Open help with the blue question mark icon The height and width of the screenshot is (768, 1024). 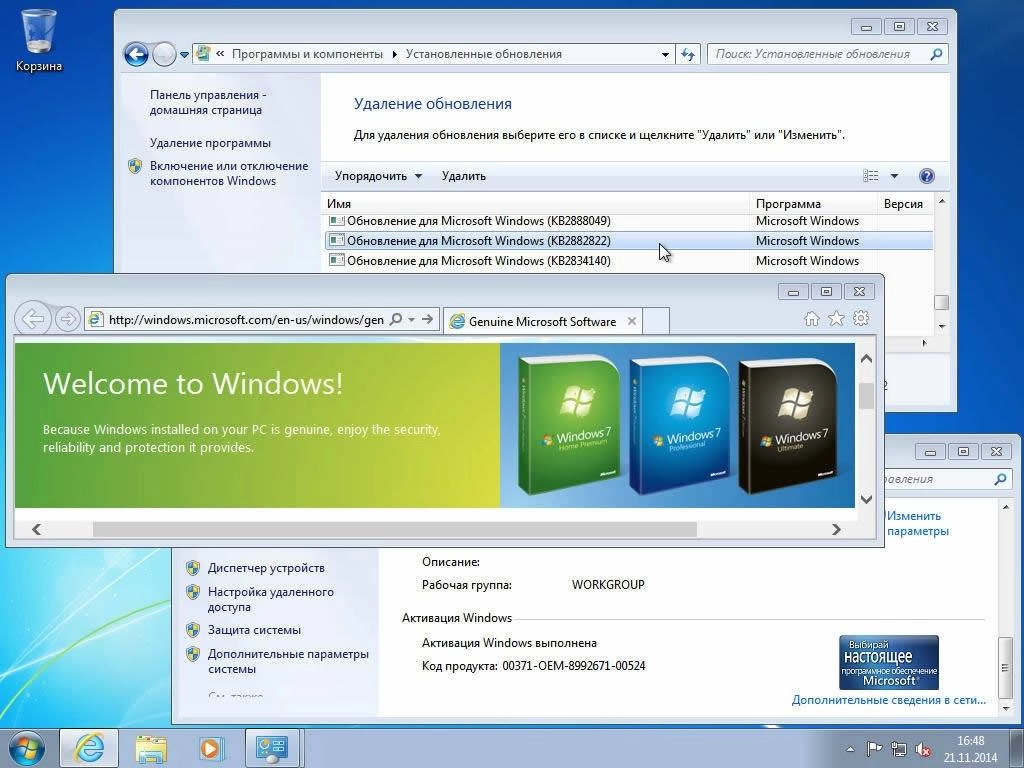click(926, 176)
